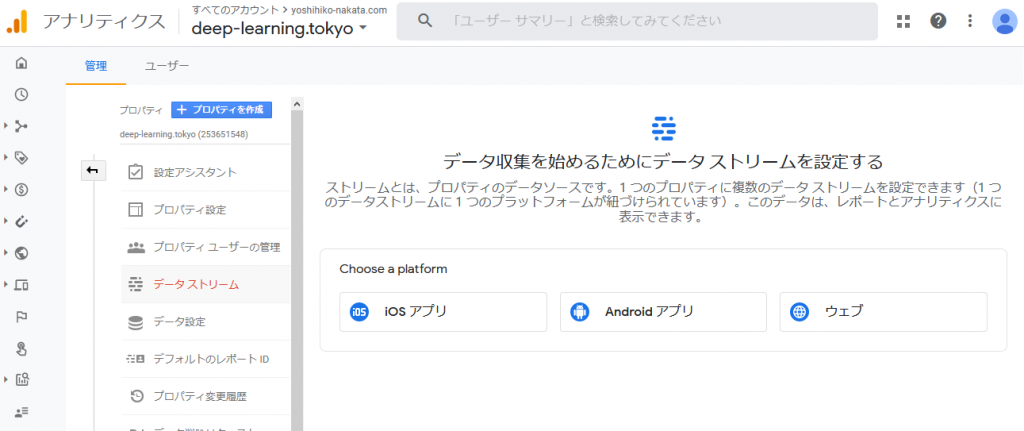
Task: Open デフォルトのレポート ID menu item
Action: (205, 359)
